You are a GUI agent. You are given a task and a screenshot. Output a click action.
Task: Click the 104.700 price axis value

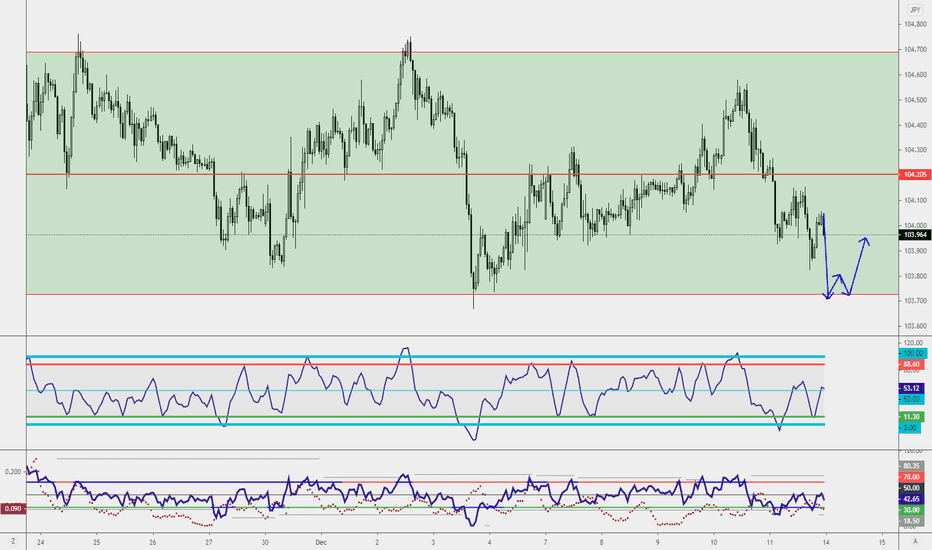915,49
